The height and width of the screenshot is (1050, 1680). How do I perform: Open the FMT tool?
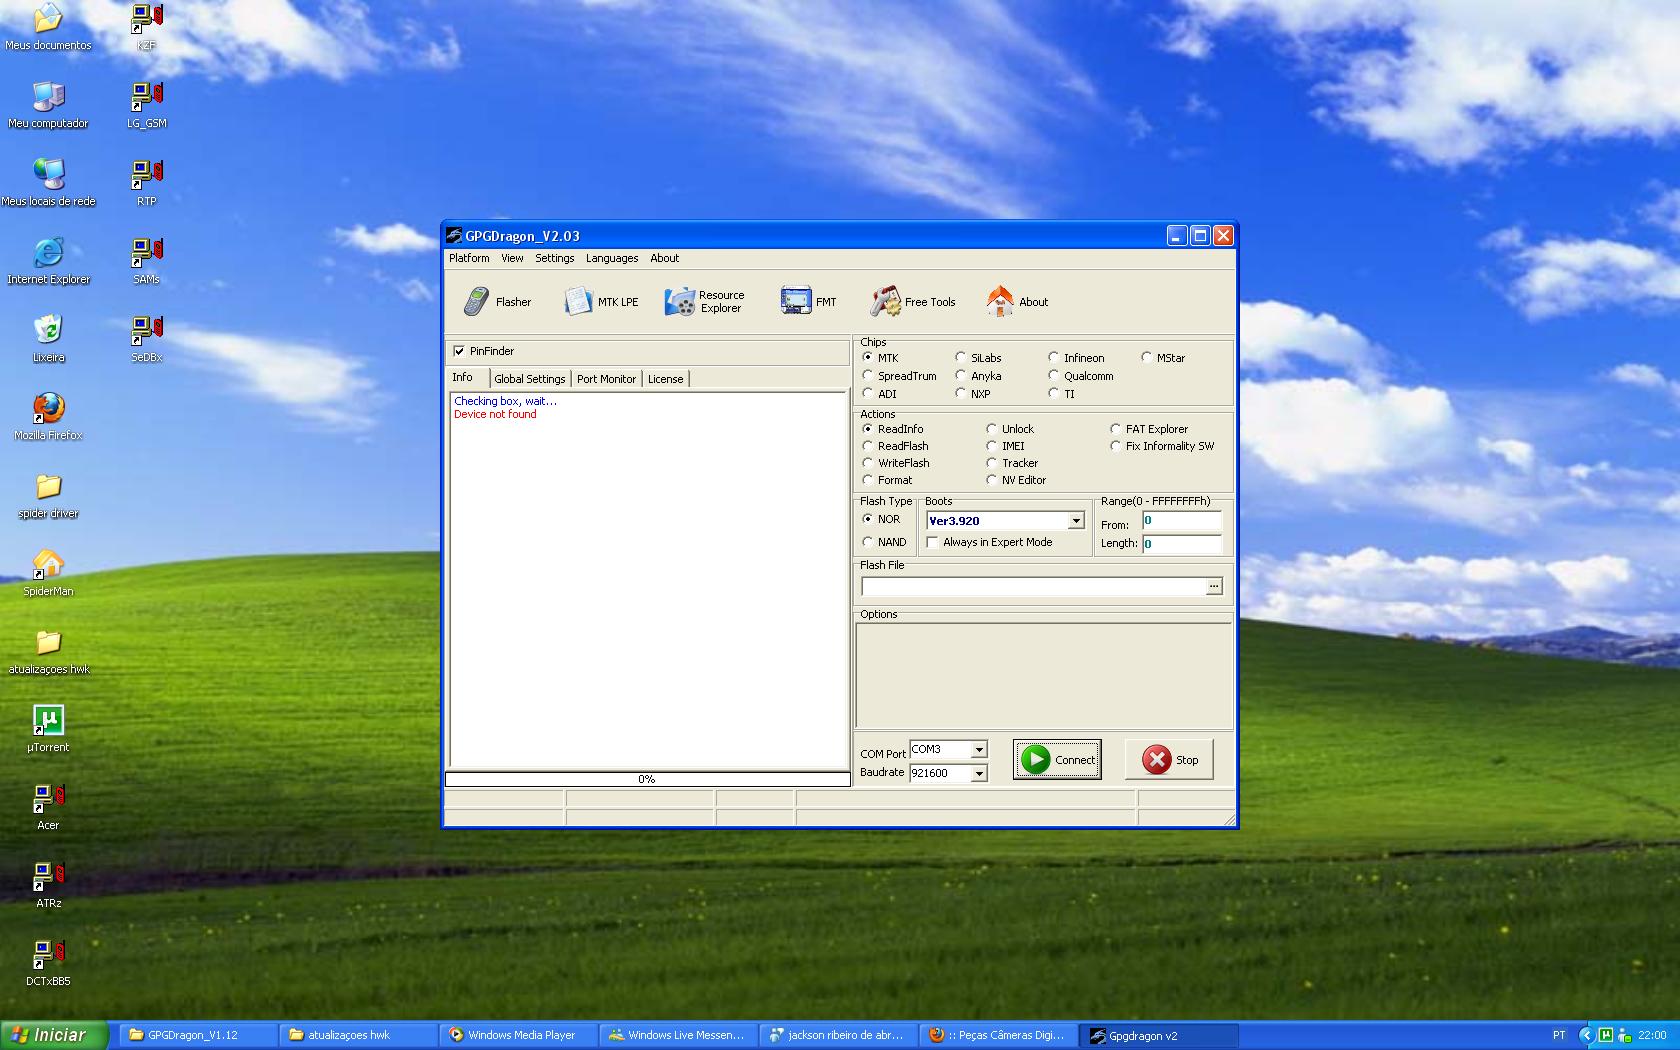[808, 301]
